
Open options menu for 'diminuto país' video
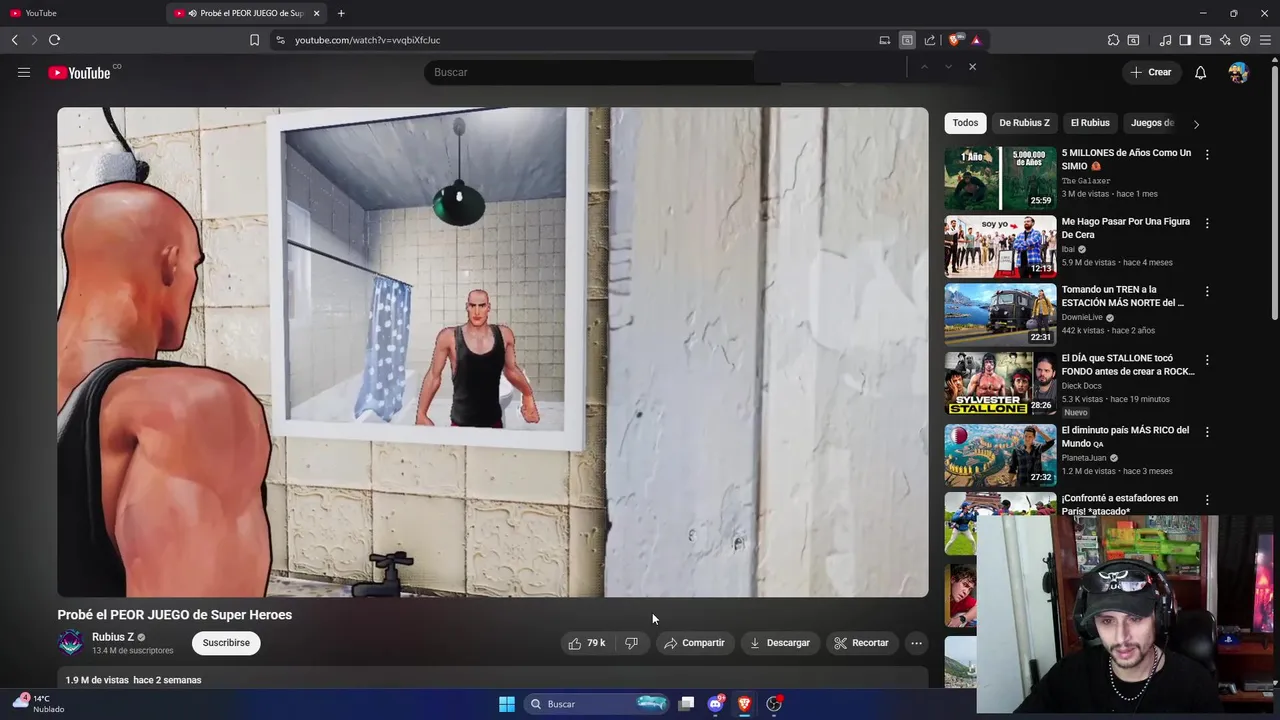coord(1207,432)
